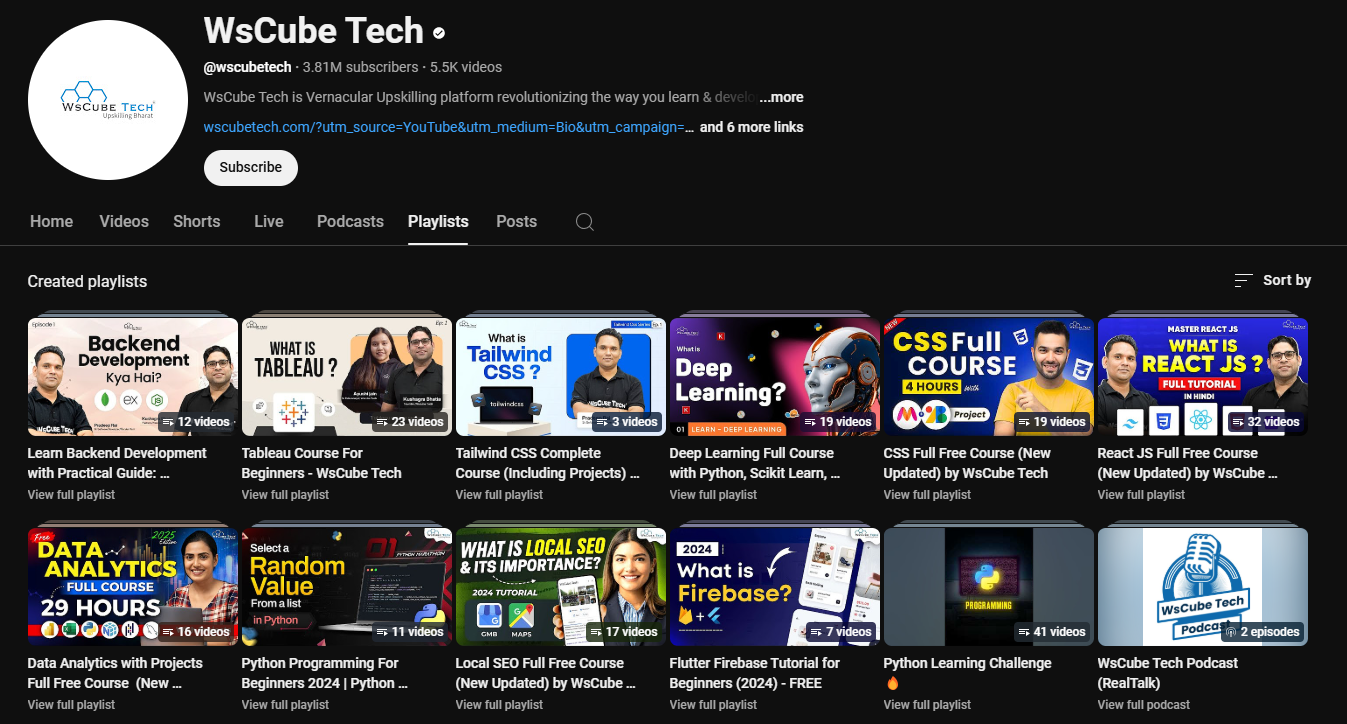This screenshot has width=1347, height=724.
Task: Open the wscubetech.com website link
Action: point(449,127)
